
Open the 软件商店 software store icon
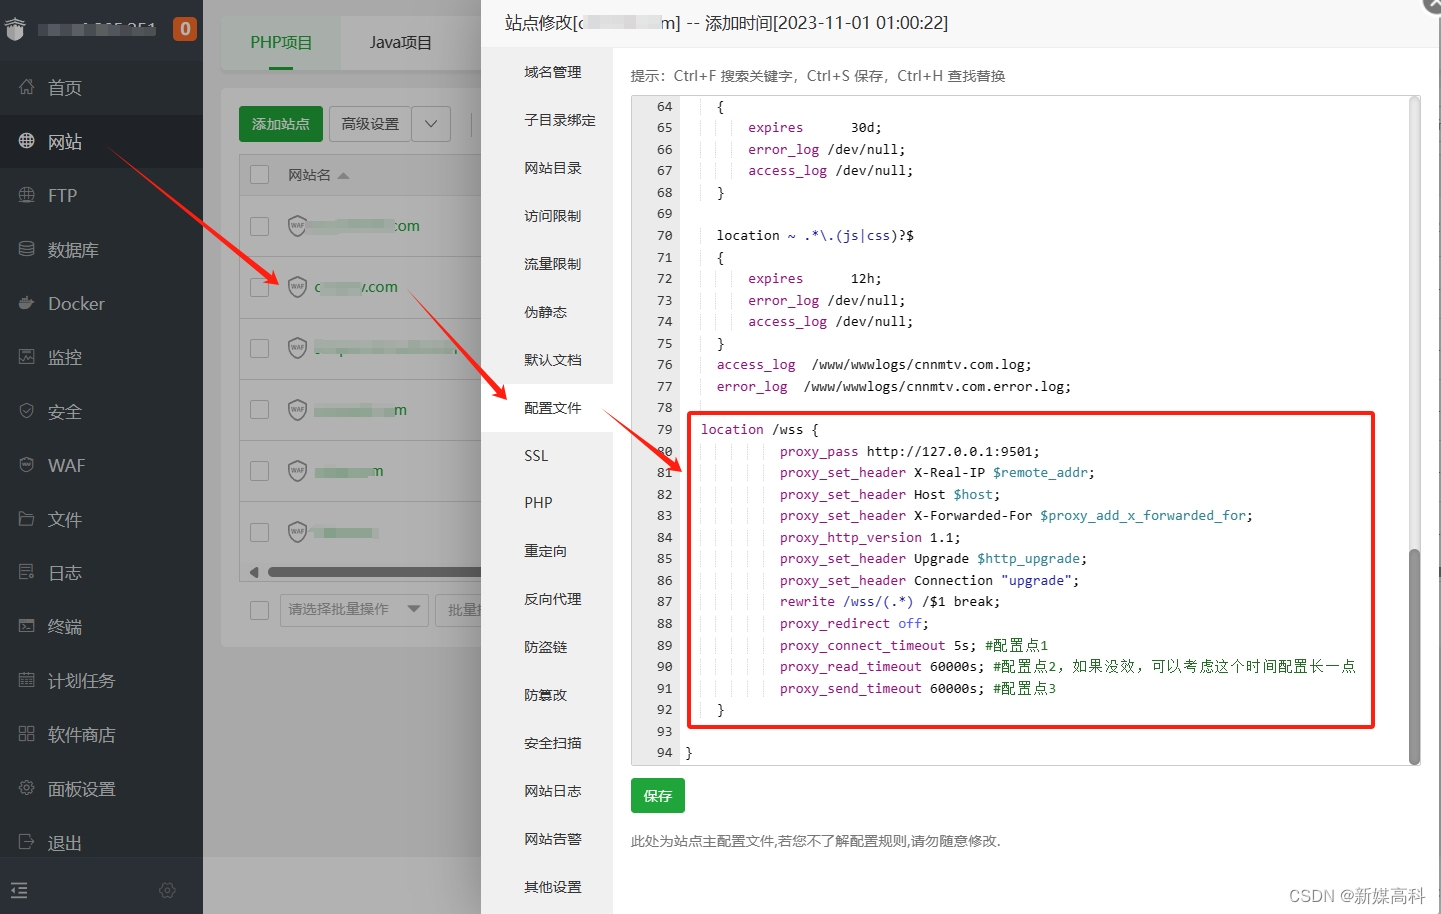[x=26, y=734]
